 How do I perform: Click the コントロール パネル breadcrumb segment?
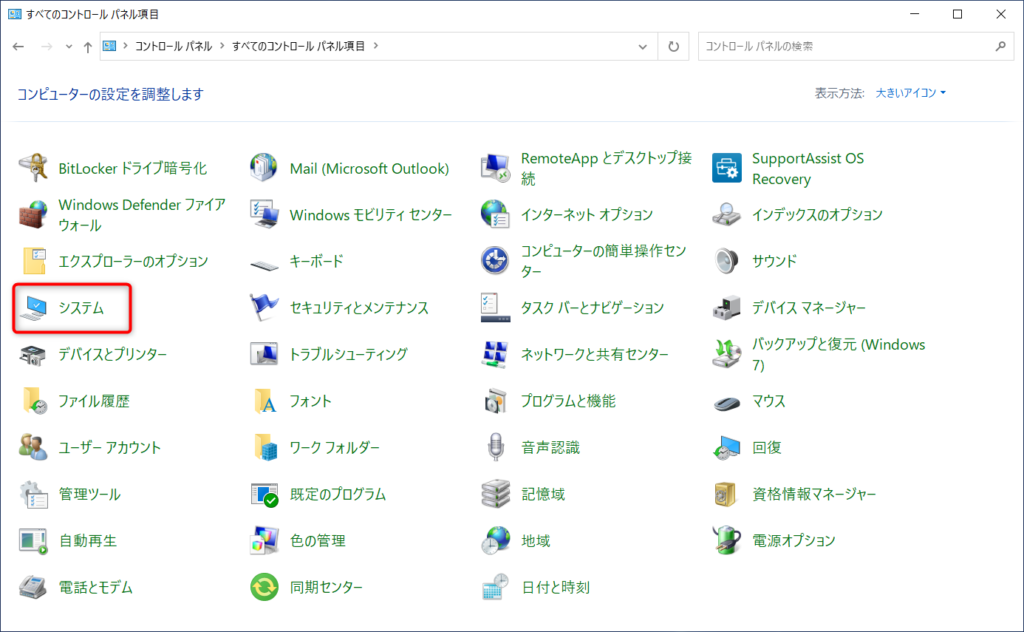coord(174,46)
